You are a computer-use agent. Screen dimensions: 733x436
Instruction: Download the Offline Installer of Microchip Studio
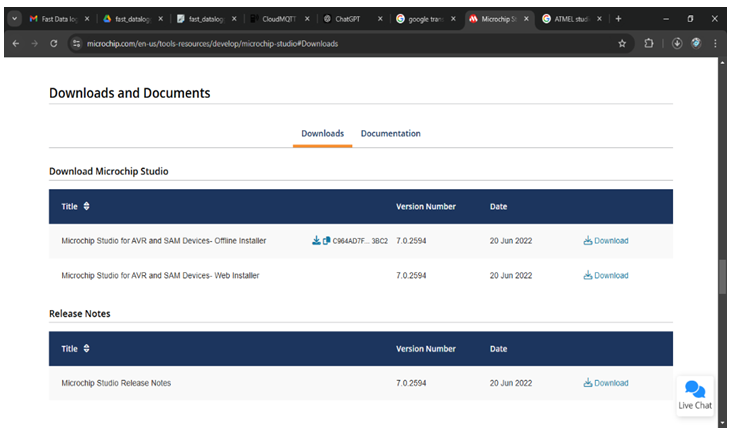pos(606,241)
